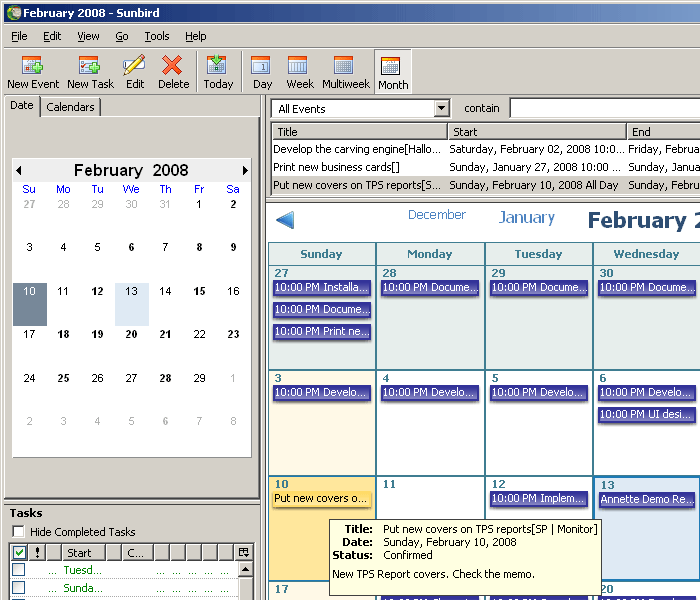Image resolution: width=700 pixels, height=600 pixels.
Task: Open the task list column picker
Action: tap(243, 552)
